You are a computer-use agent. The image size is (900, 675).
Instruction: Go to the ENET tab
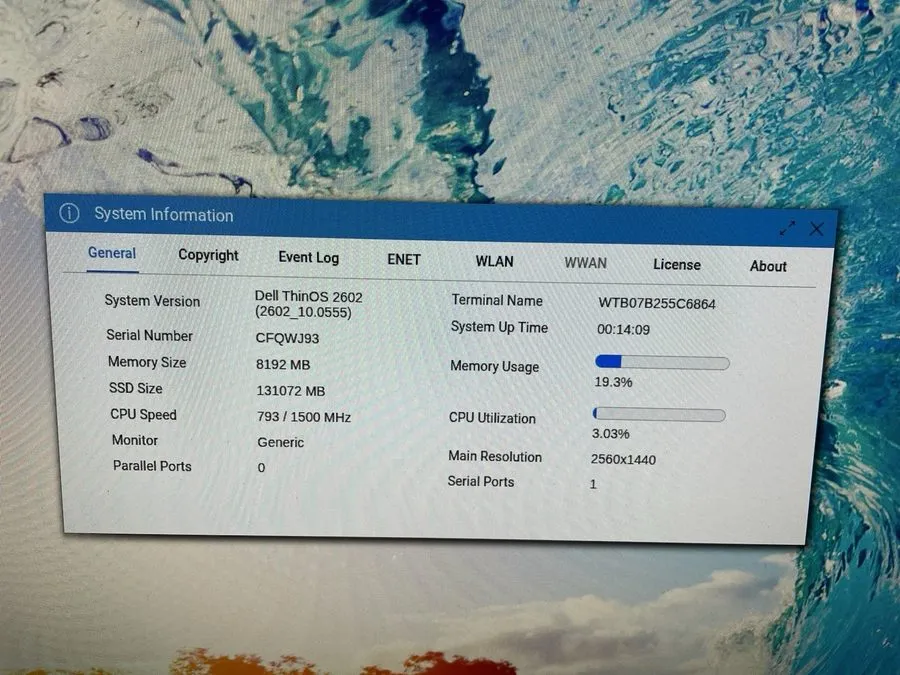point(404,259)
